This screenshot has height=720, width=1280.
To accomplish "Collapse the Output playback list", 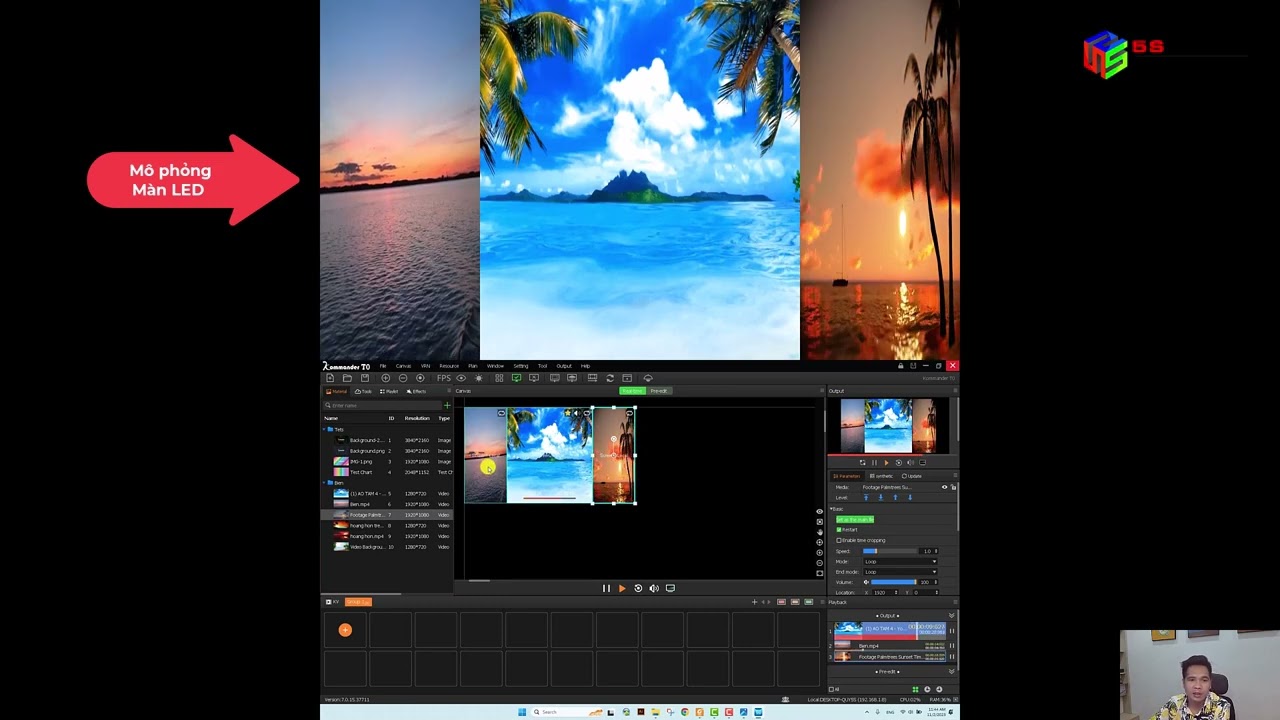I will (951, 616).
